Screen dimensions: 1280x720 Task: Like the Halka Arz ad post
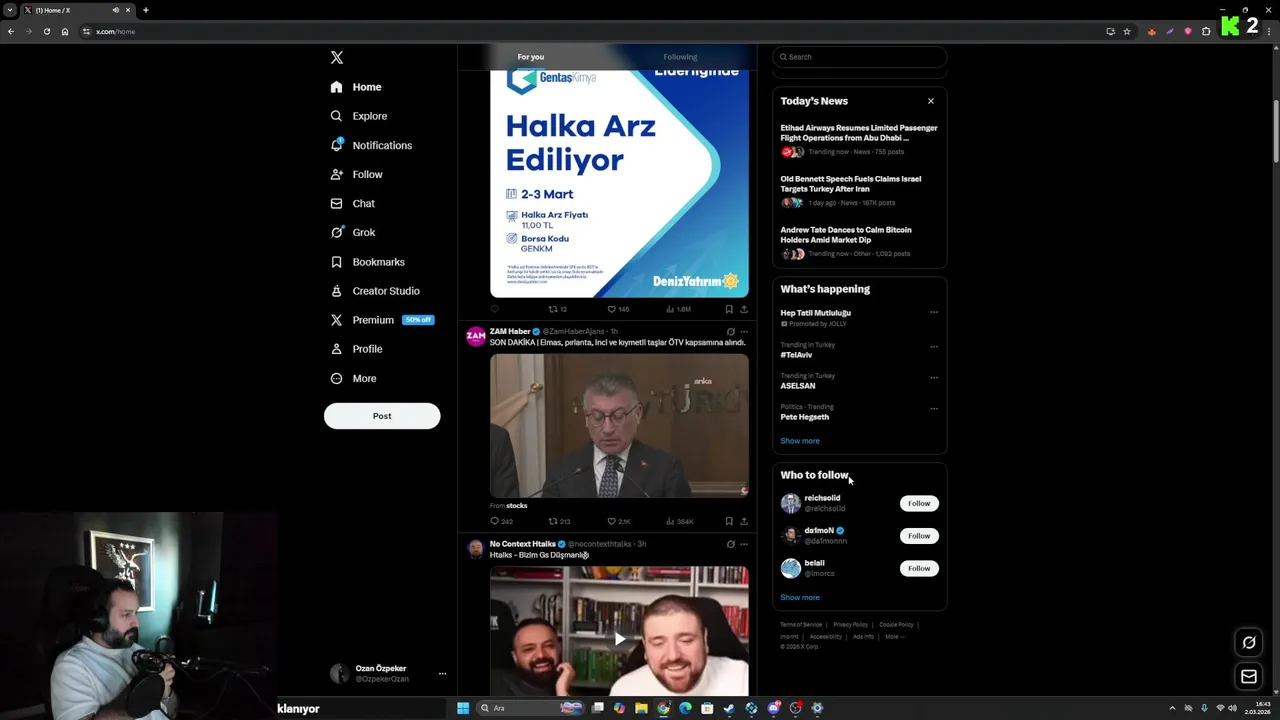pos(618,309)
